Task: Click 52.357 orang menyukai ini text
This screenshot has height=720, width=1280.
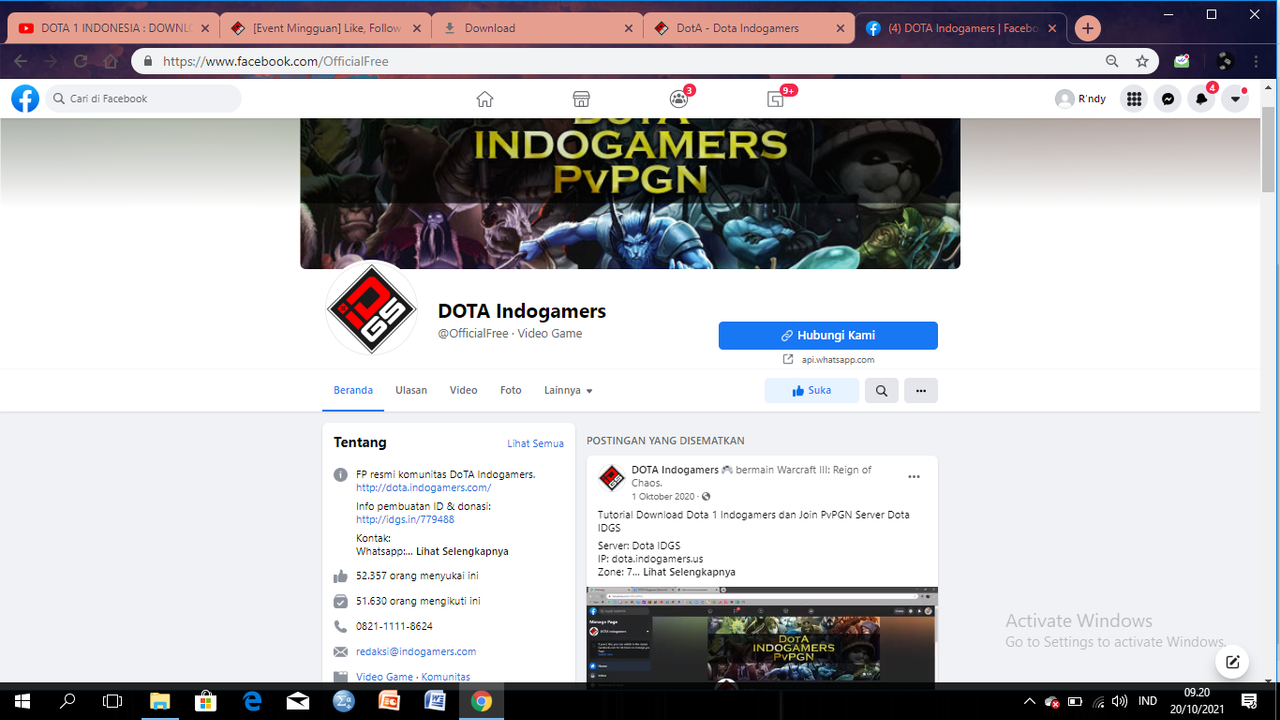Action: click(417, 576)
